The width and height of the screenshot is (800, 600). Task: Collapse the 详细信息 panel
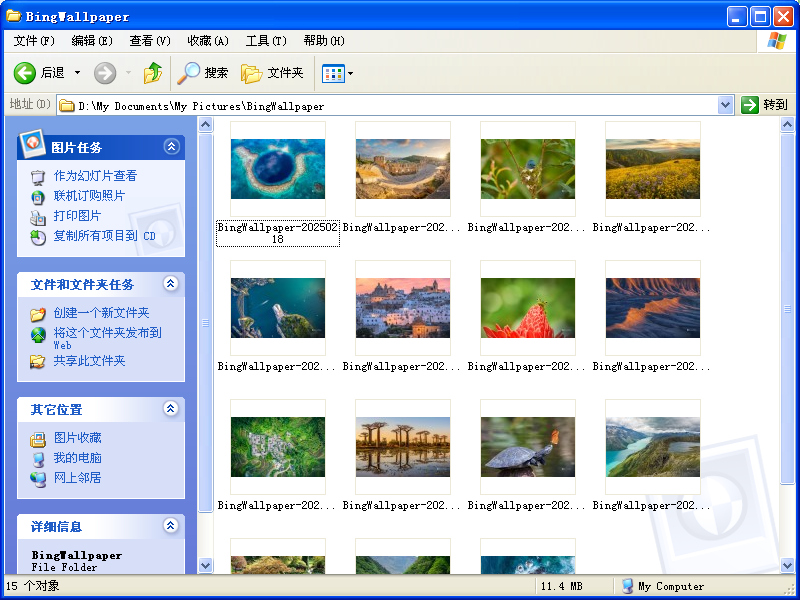tap(171, 525)
